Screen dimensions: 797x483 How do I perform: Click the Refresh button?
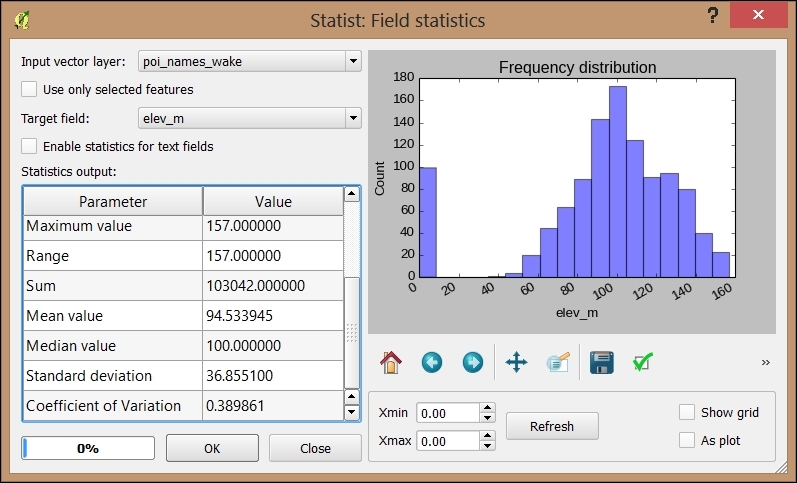tap(552, 426)
